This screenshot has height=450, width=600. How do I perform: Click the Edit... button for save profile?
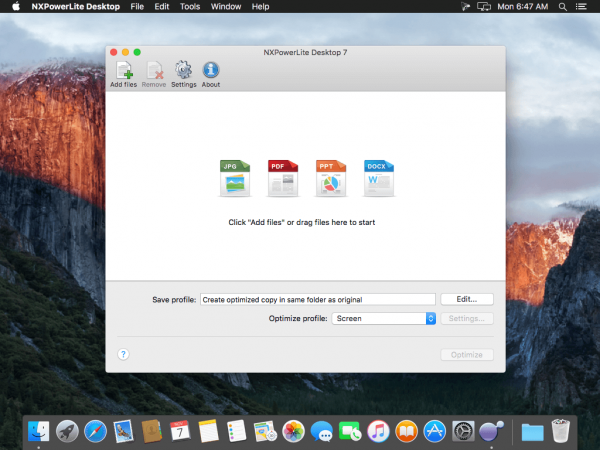(x=467, y=299)
